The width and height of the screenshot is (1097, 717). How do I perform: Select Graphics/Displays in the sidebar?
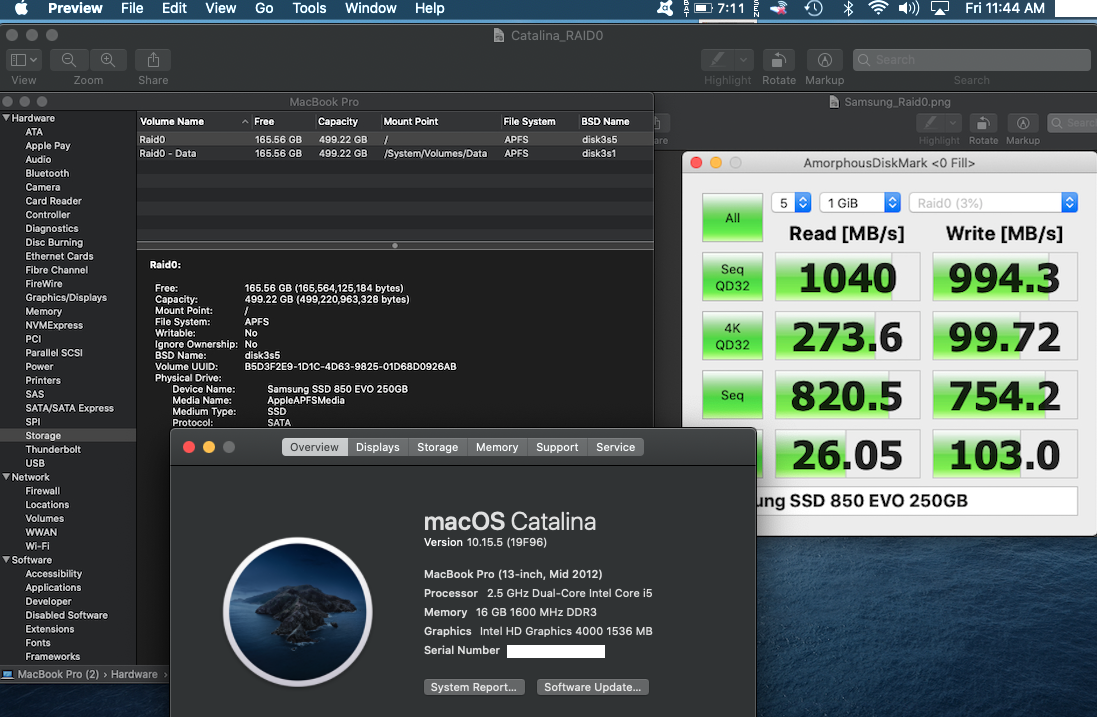coord(66,298)
